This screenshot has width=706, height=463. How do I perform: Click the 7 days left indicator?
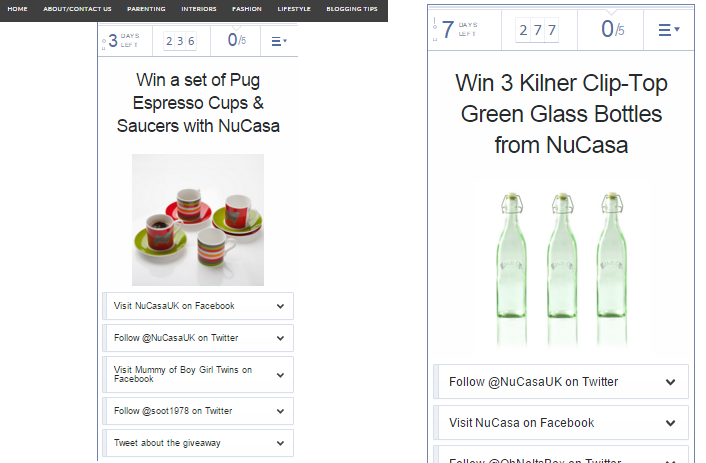(459, 30)
